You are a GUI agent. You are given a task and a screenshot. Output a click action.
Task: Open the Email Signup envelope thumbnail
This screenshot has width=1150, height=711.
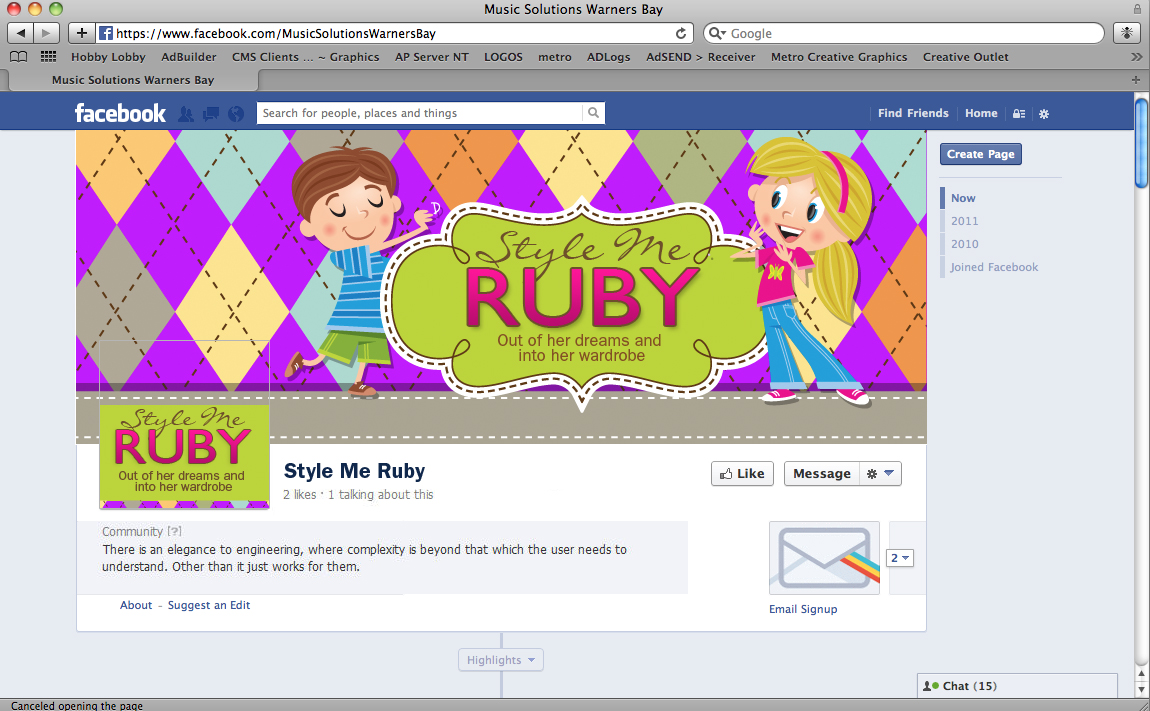tap(824, 558)
